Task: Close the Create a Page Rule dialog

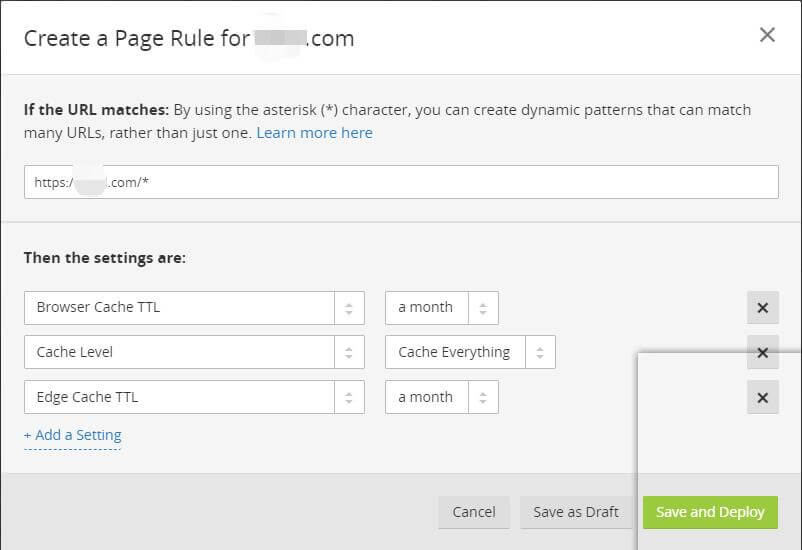Action: [x=767, y=35]
